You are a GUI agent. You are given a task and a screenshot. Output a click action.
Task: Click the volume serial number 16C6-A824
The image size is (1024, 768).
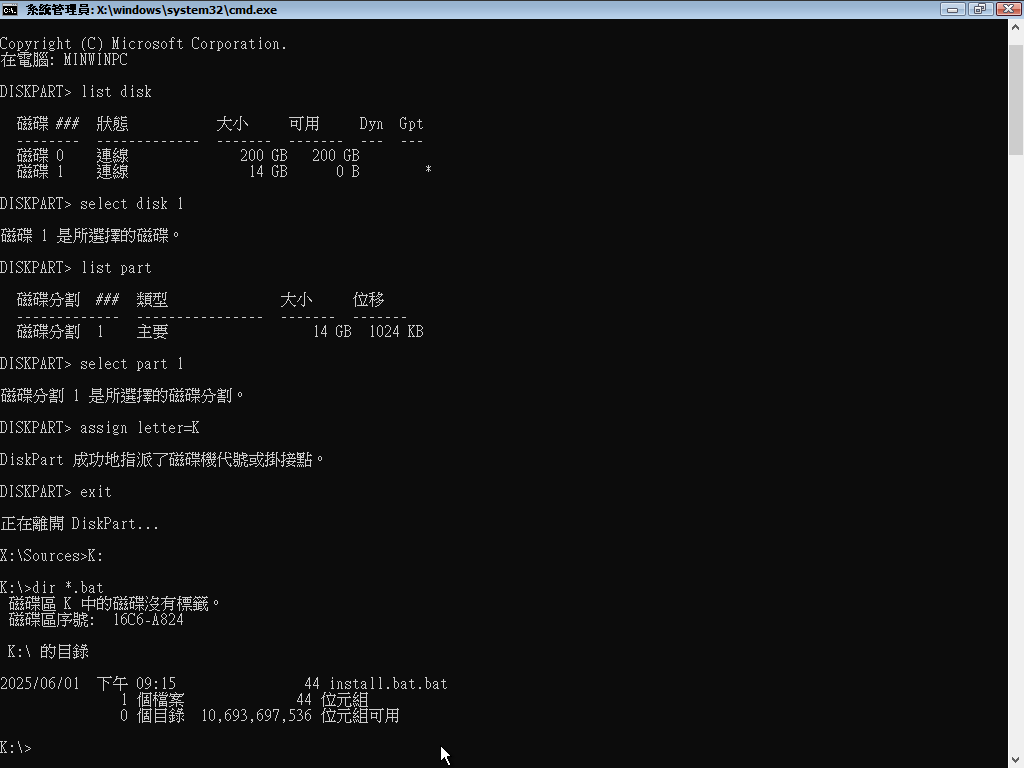(x=148, y=620)
